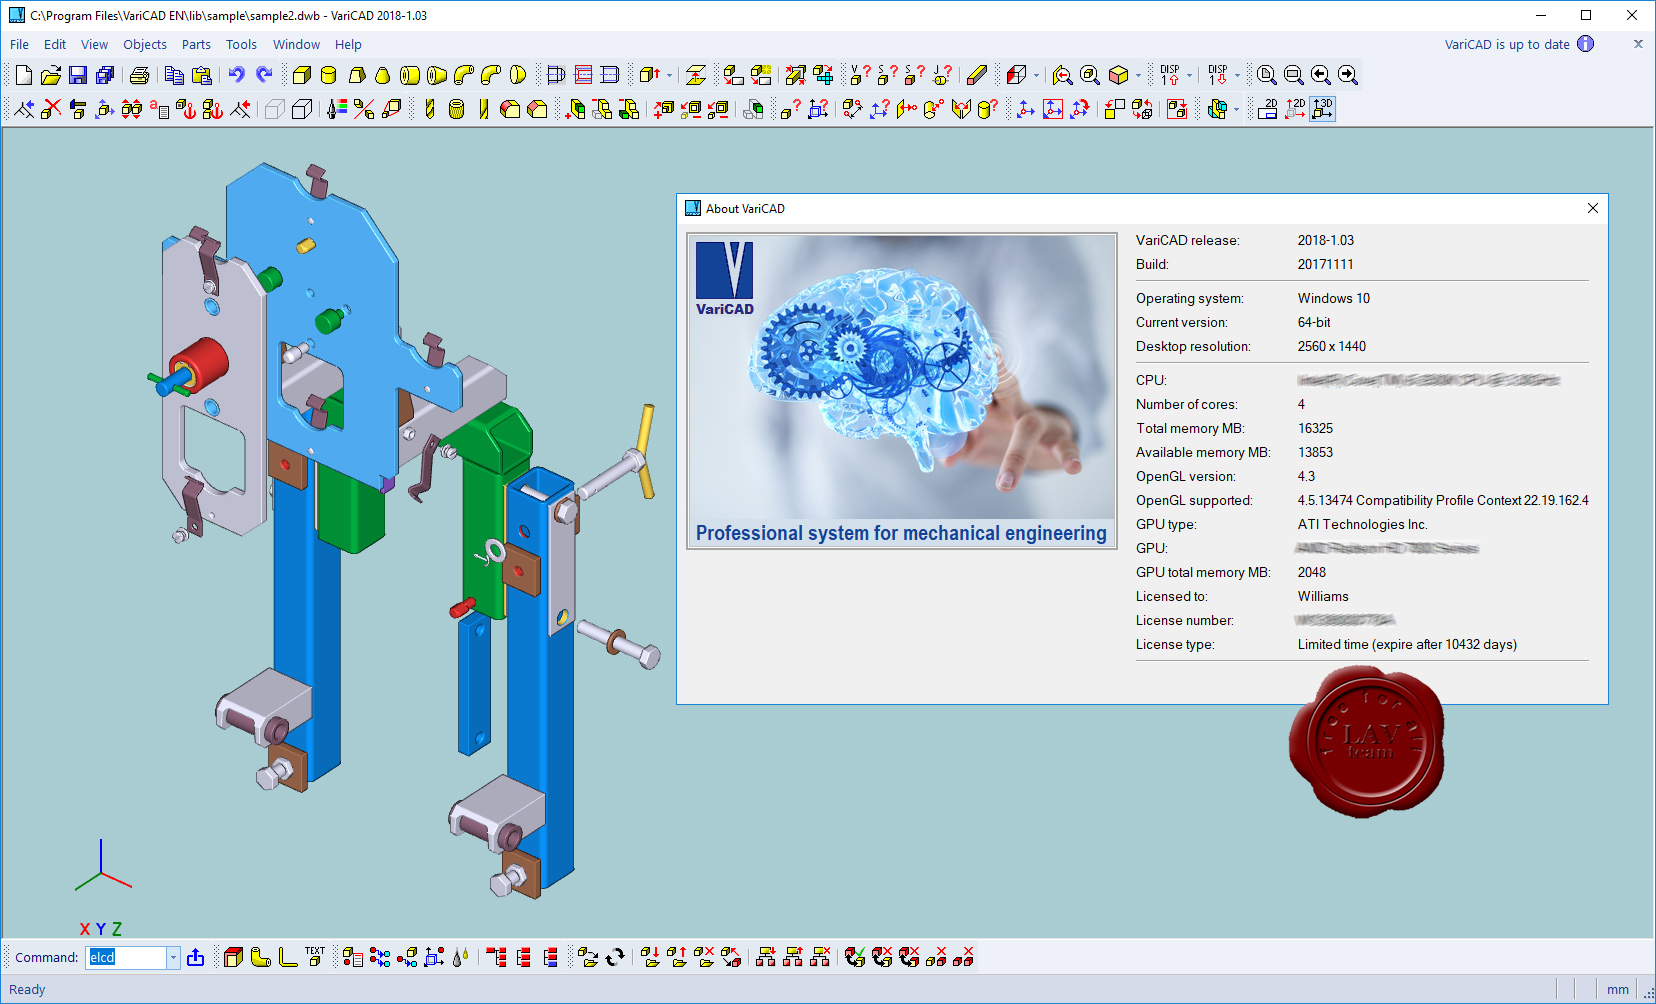Open a file with the folder icon
Screen dimensions: 1656x1004
pyautogui.click(x=51, y=75)
